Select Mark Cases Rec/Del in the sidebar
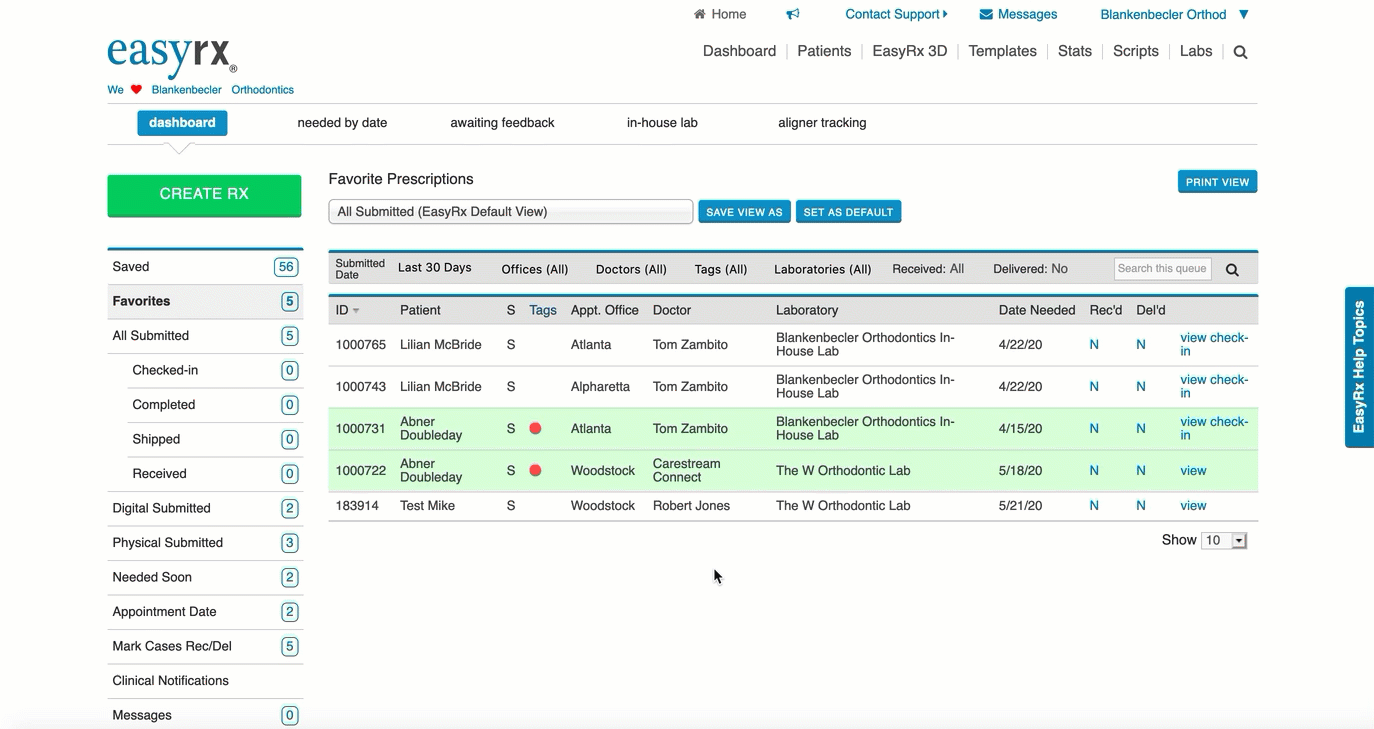 pyautogui.click(x=205, y=646)
